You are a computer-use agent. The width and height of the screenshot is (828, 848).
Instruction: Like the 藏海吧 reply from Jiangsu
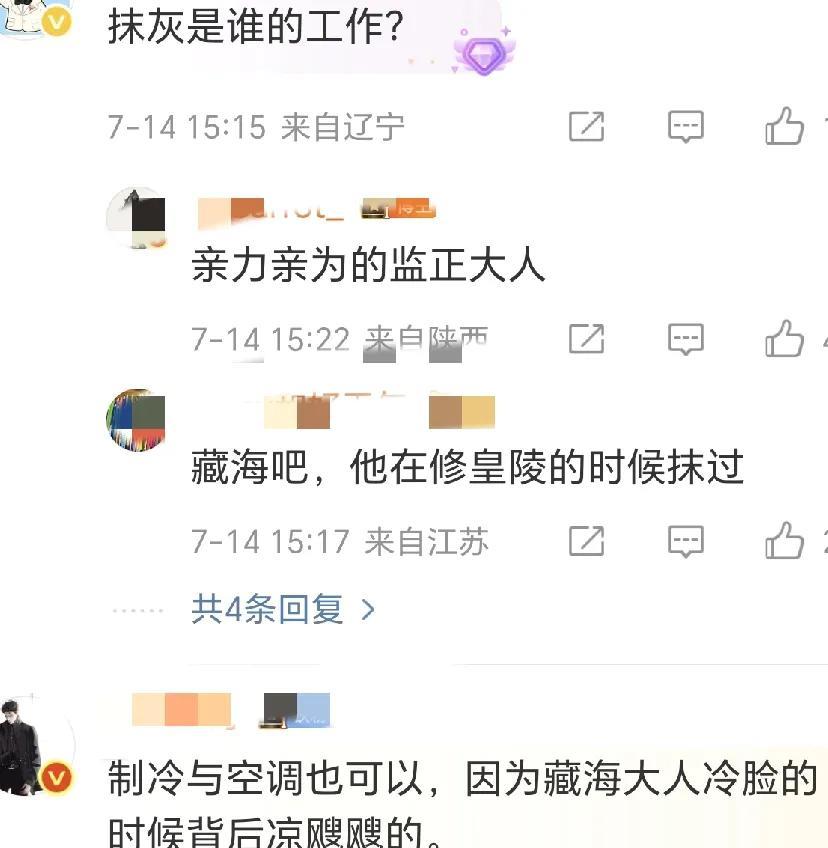click(784, 540)
